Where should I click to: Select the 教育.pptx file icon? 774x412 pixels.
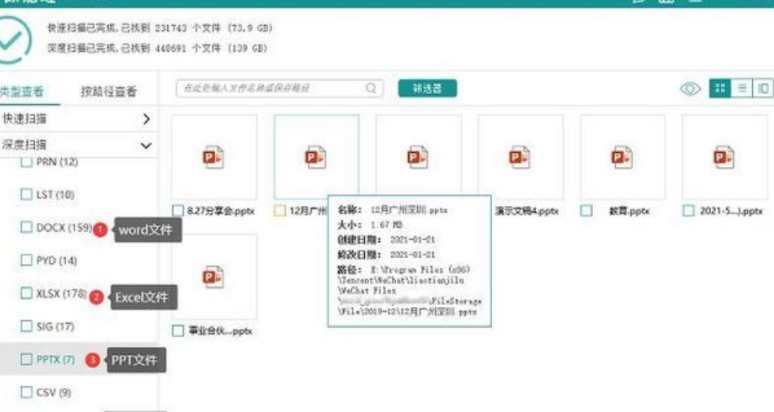tap(622, 157)
